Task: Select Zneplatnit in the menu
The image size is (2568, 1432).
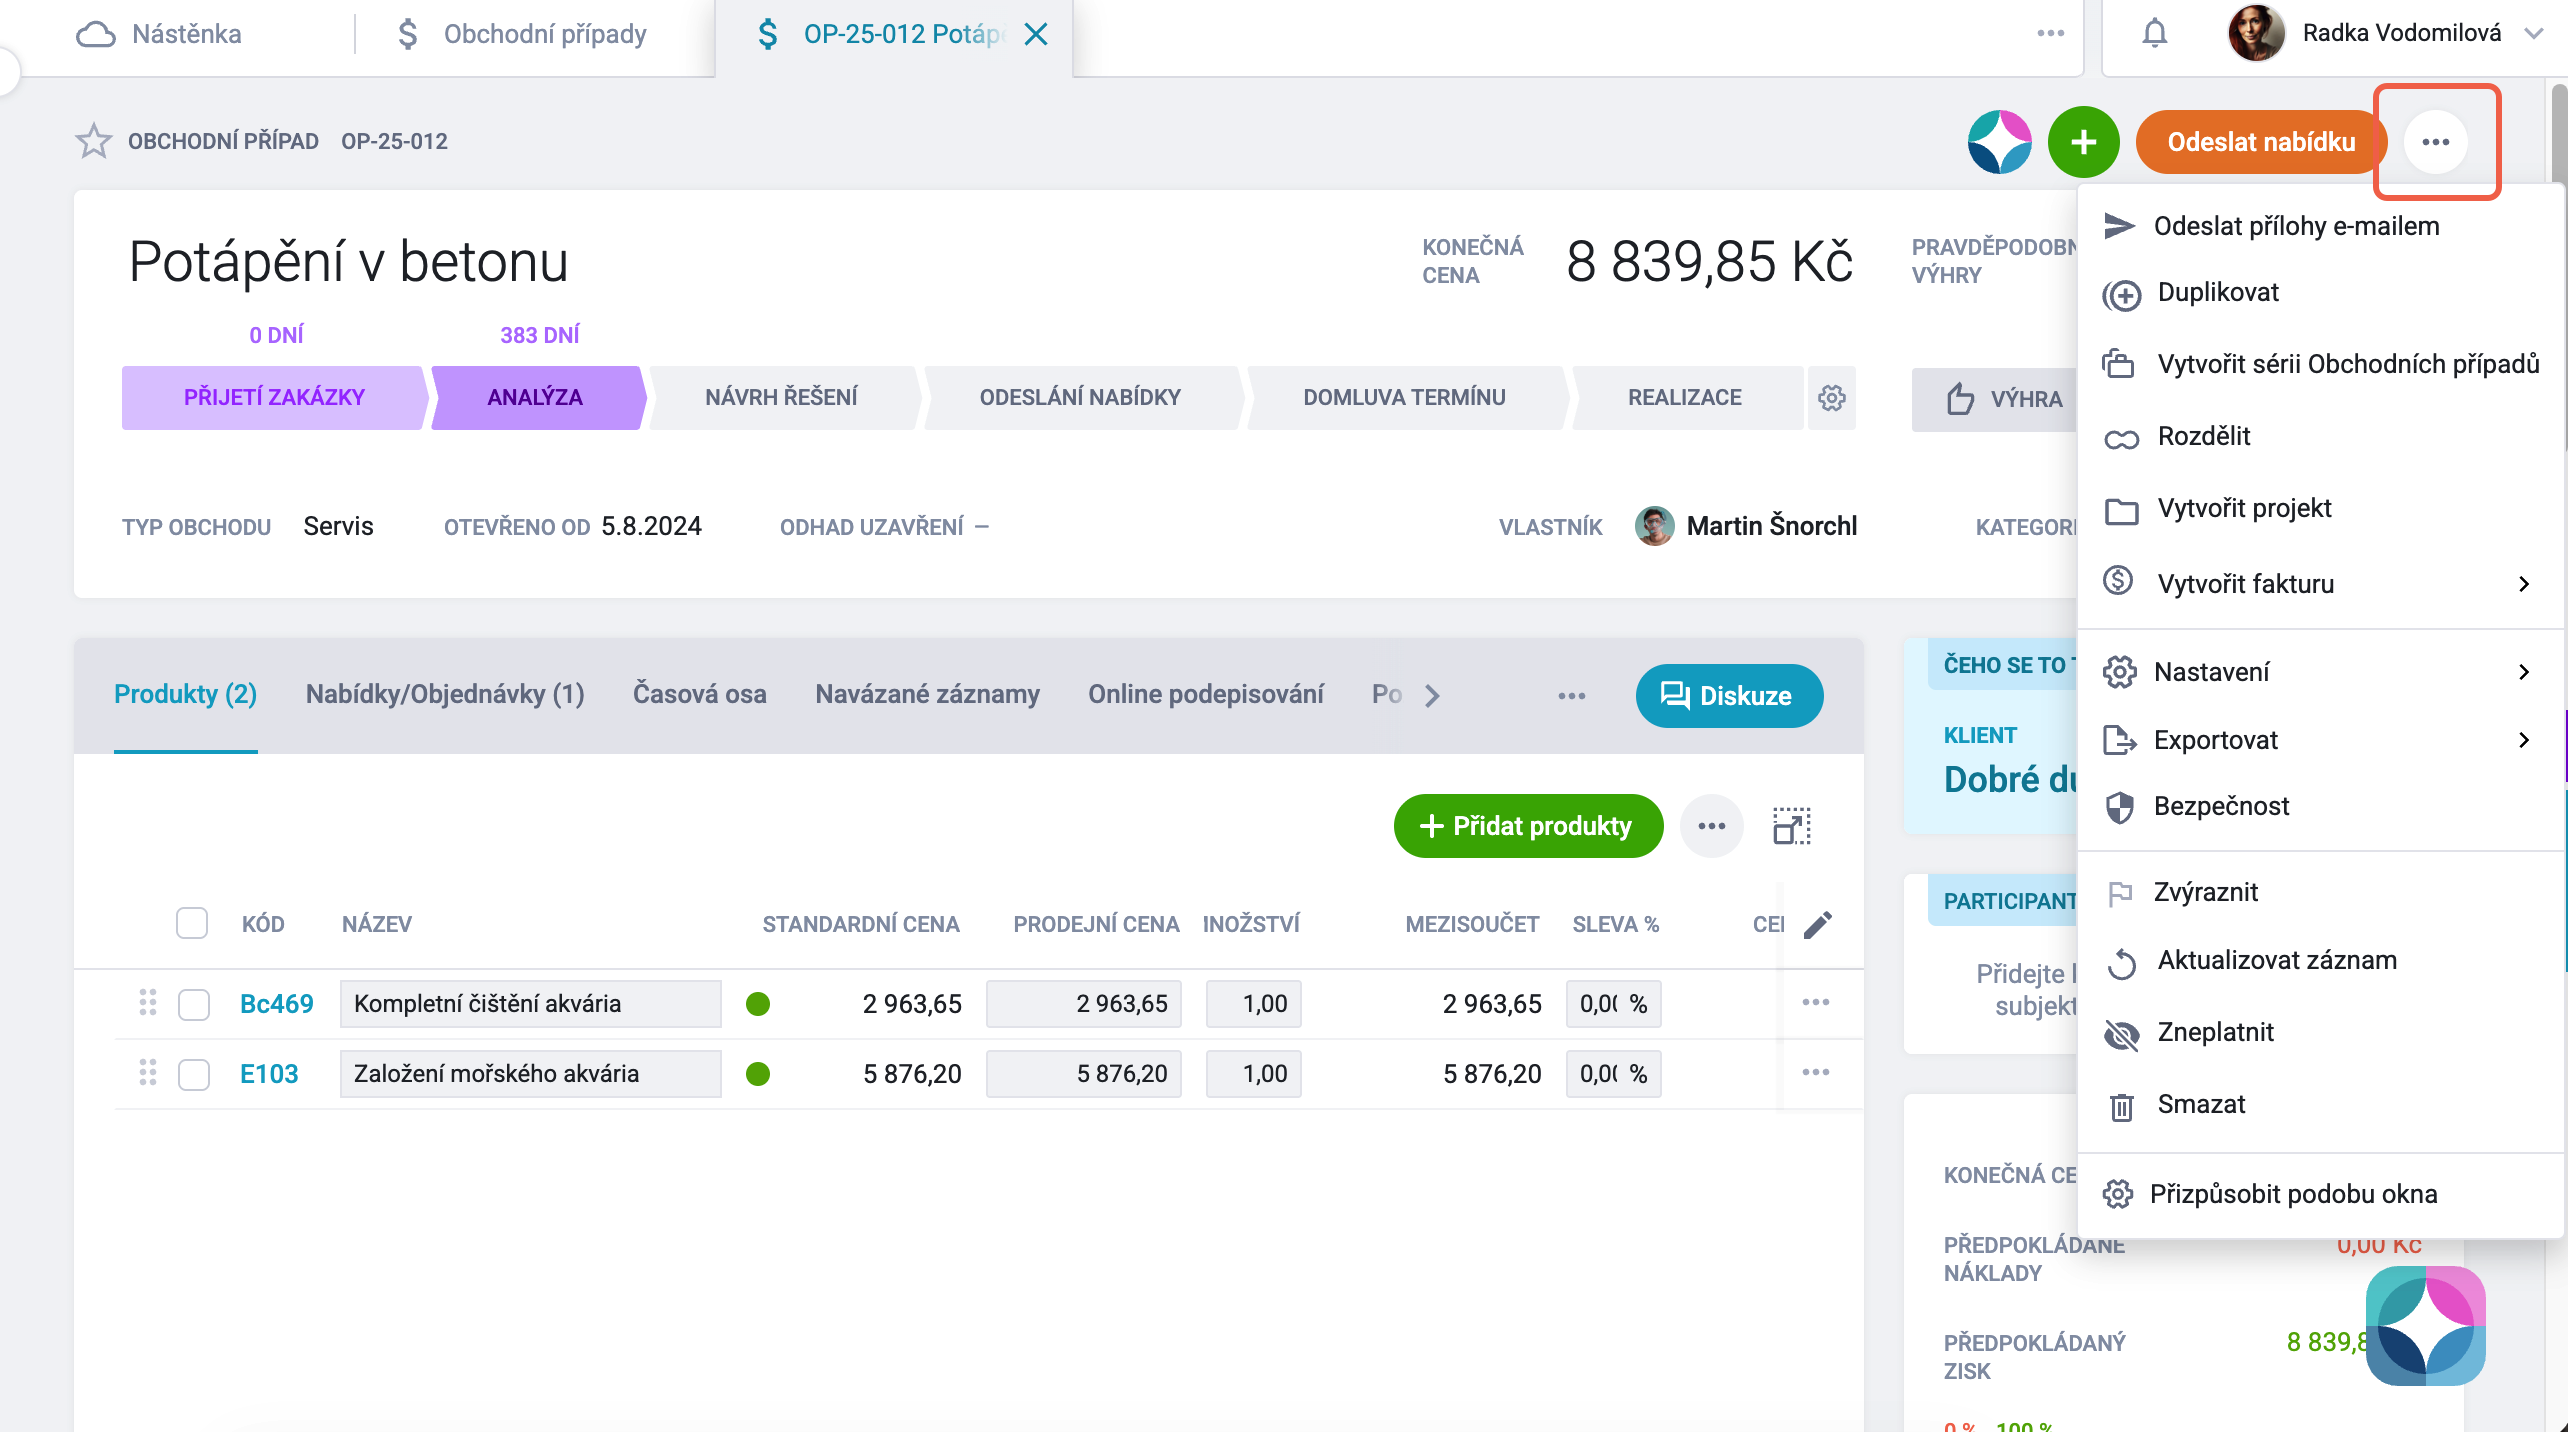Action: (2320, 1033)
